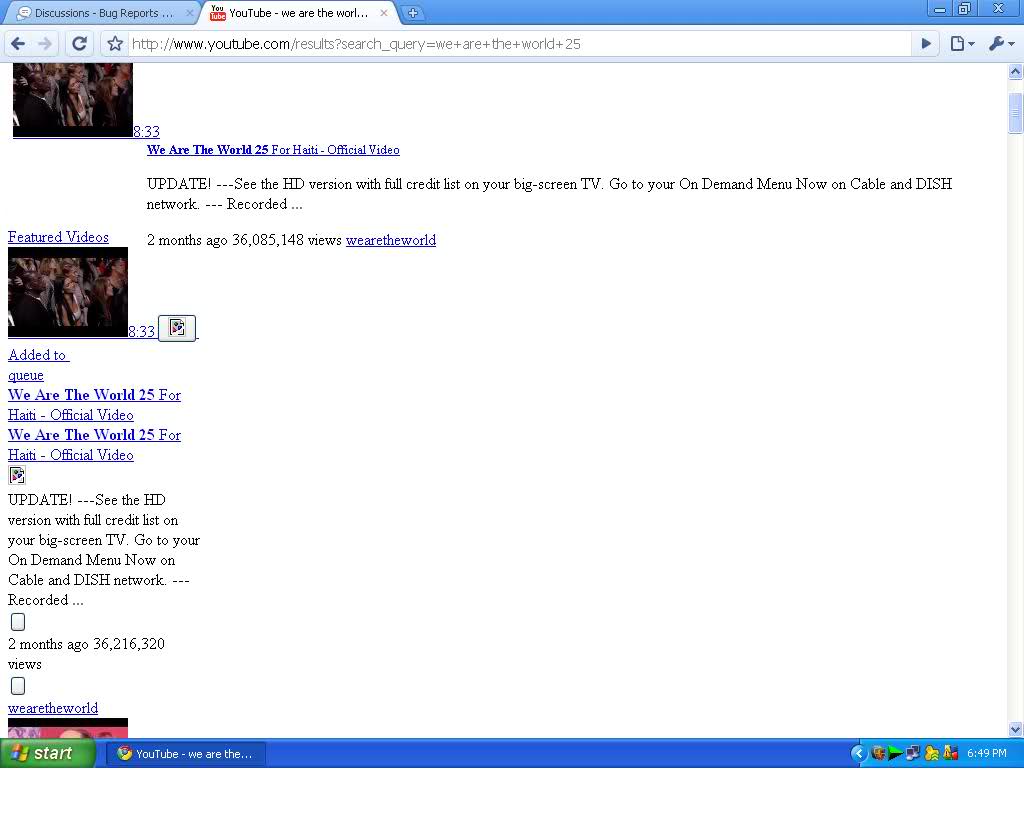Click the yellow people tray icon
Image resolution: width=1024 pixels, height=822 pixels.
932,753
